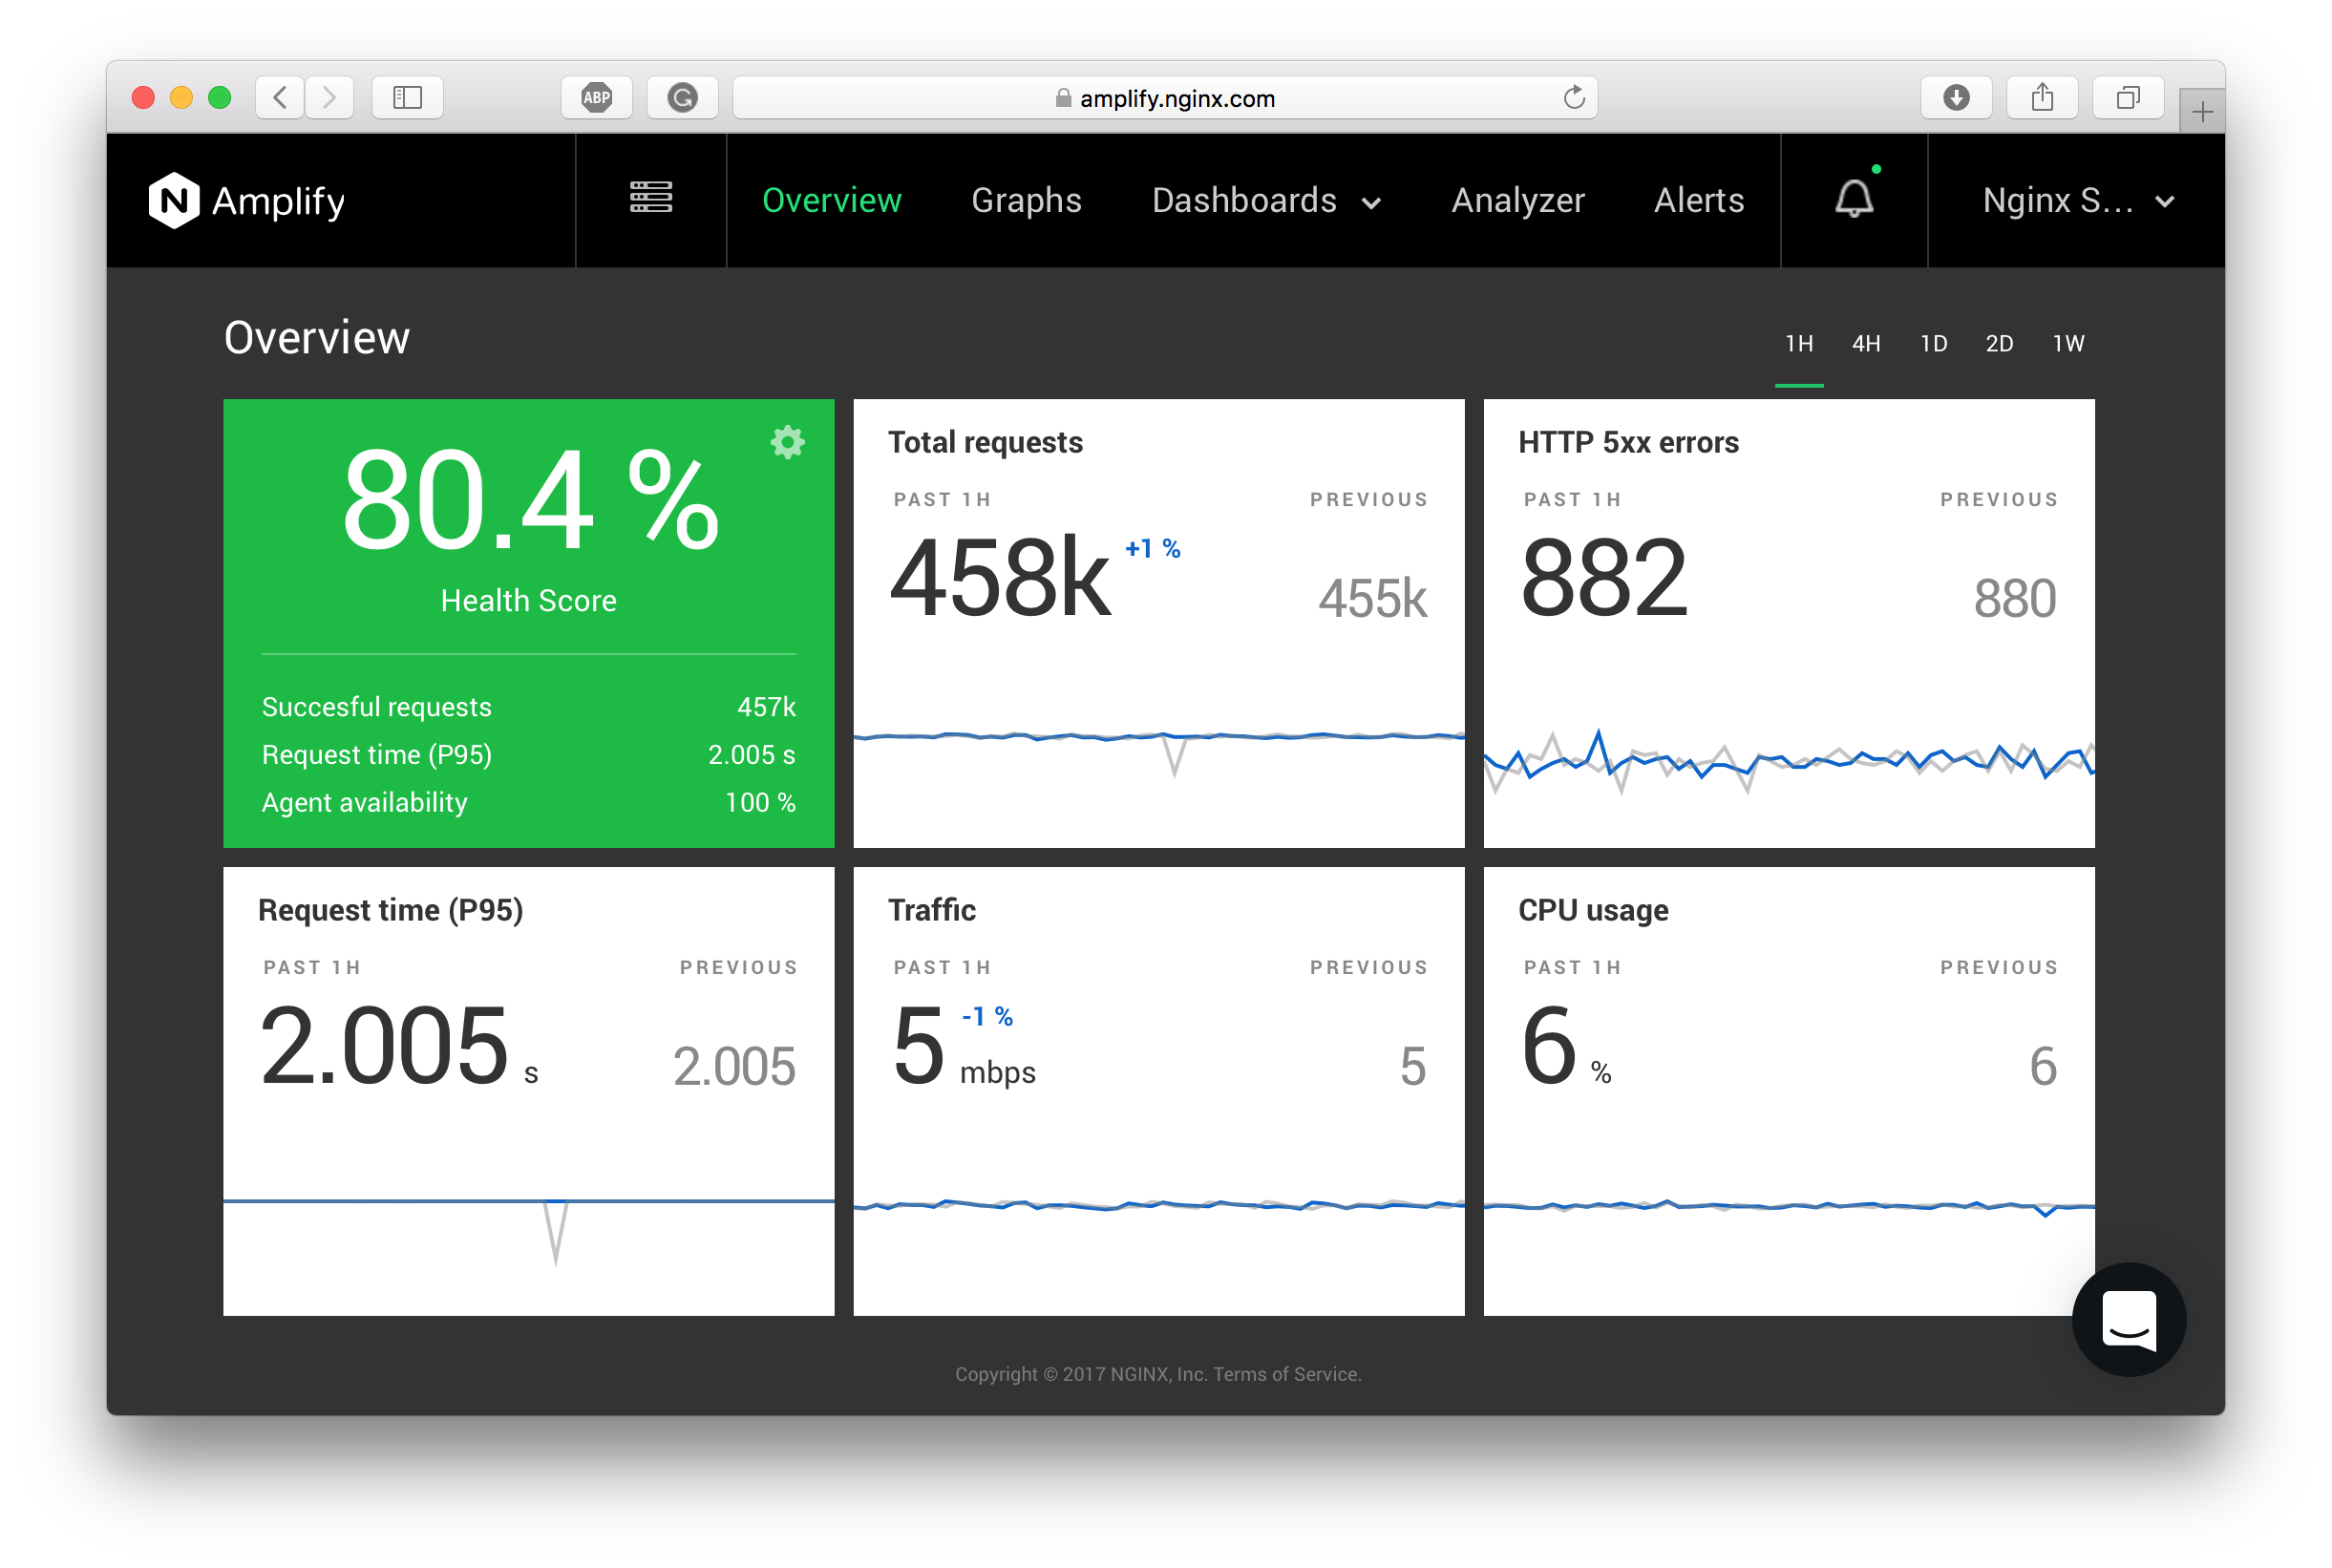Click the Terms of Service link
The width and height of the screenshot is (2332, 1568).
coord(1286,1374)
